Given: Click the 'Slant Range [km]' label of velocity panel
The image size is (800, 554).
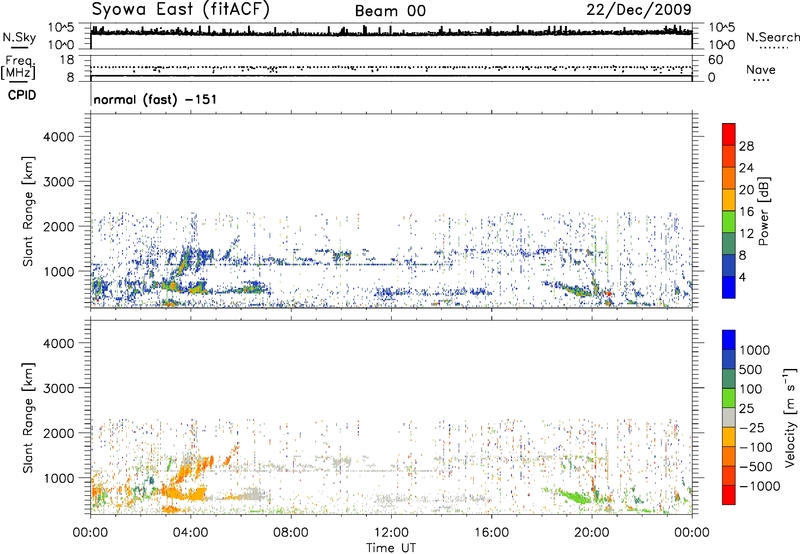Looking at the screenshot, I should (28, 417).
